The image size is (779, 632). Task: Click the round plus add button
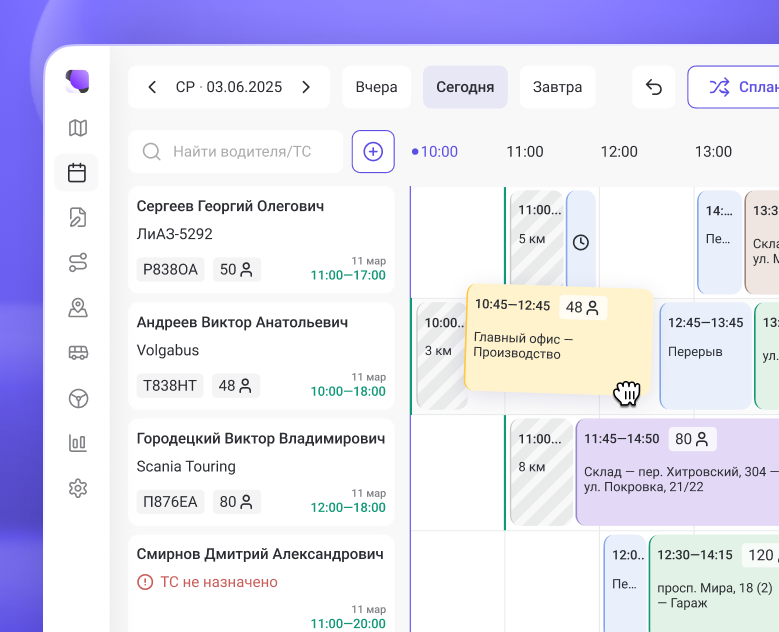pyautogui.click(x=373, y=151)
